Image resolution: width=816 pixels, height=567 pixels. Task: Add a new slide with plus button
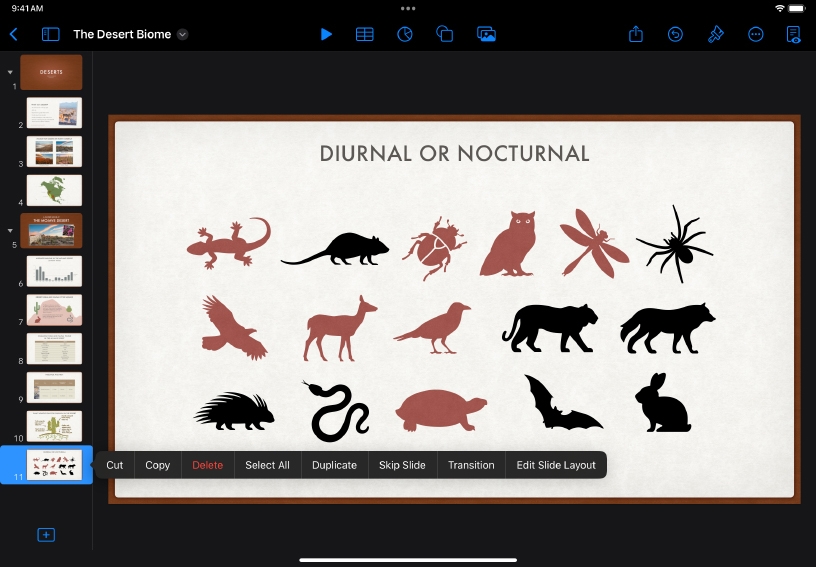pos(46,535)
